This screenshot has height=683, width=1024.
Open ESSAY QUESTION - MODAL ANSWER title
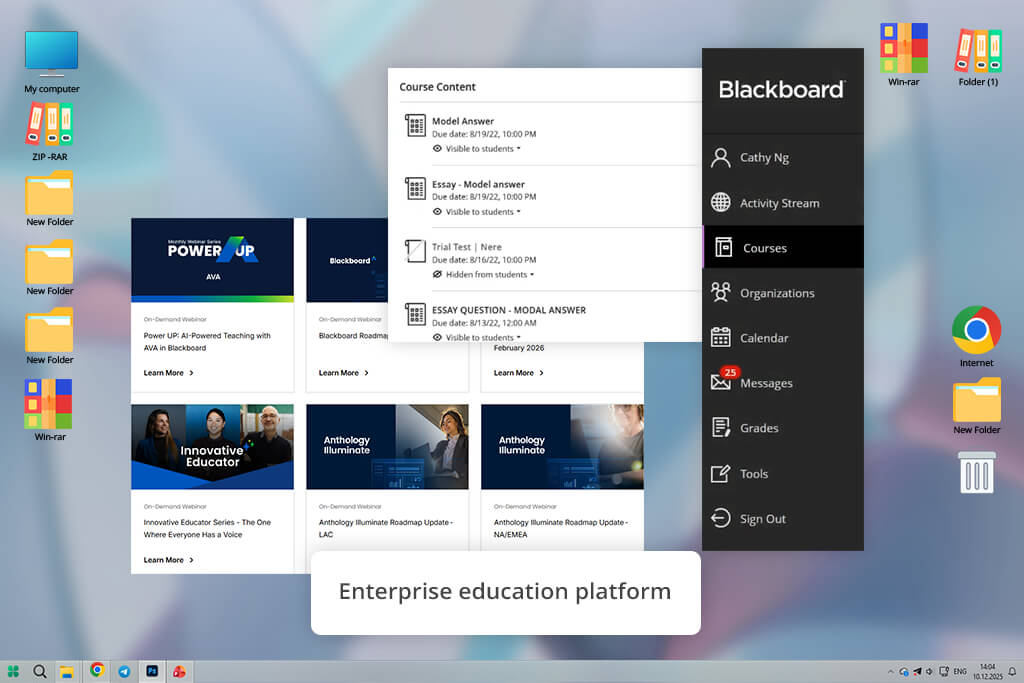tap(509, 310)
